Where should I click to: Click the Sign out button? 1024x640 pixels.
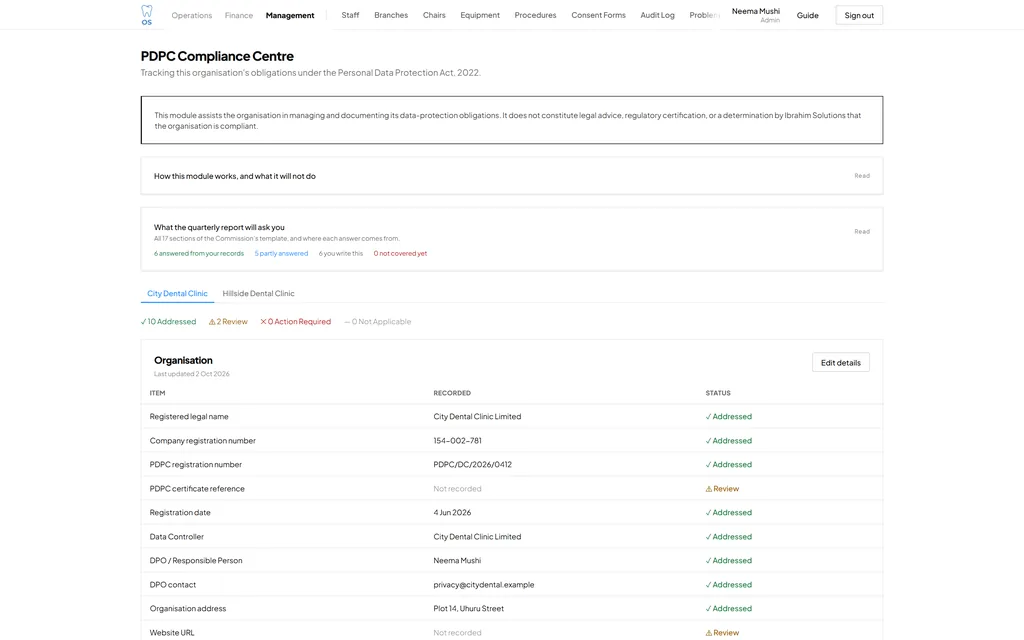click(859, 16)
